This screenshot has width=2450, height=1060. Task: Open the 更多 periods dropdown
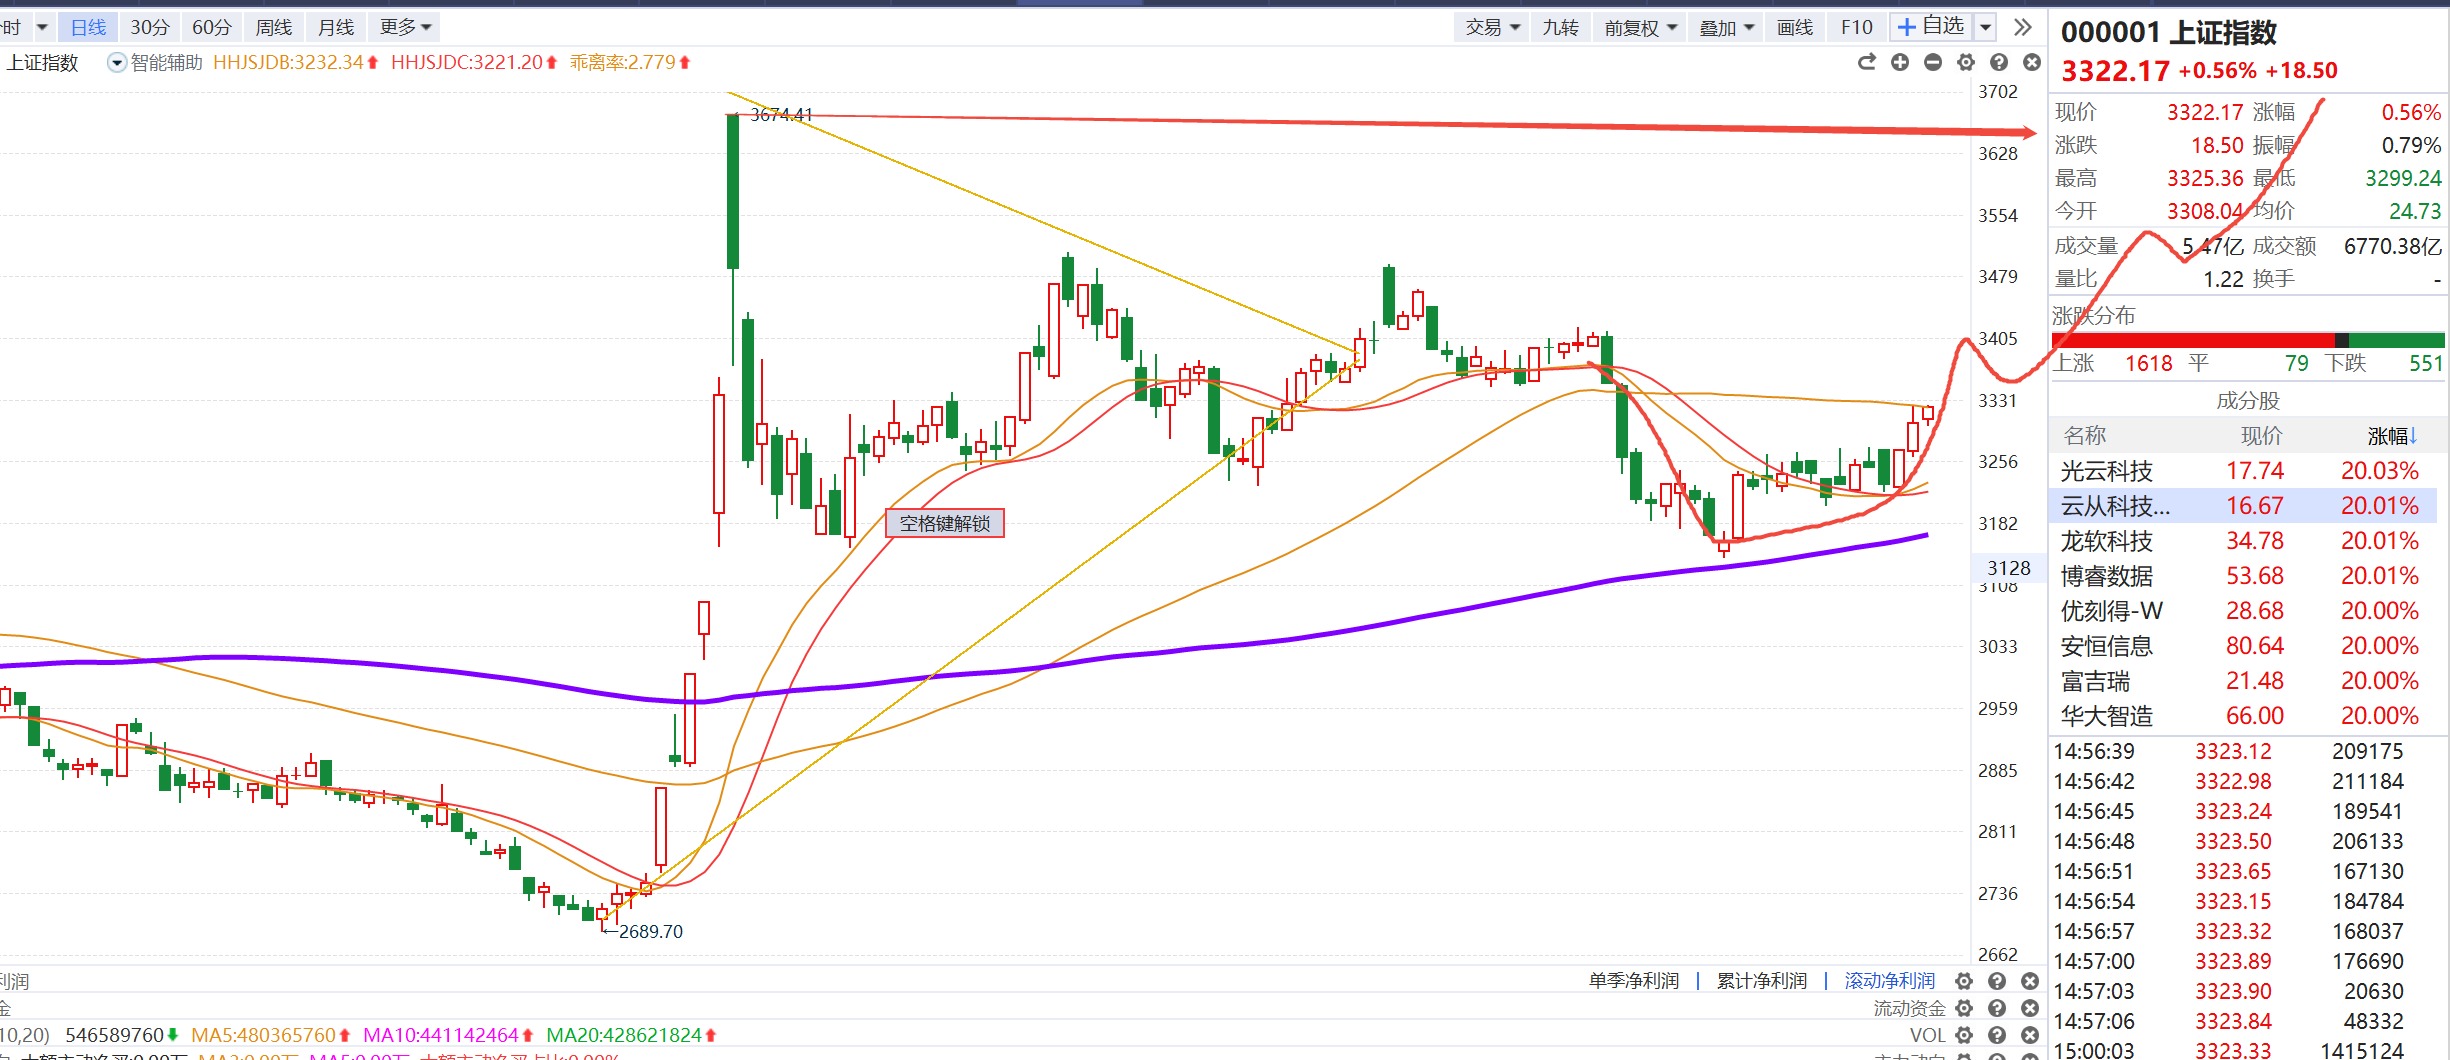coord(405,27)
